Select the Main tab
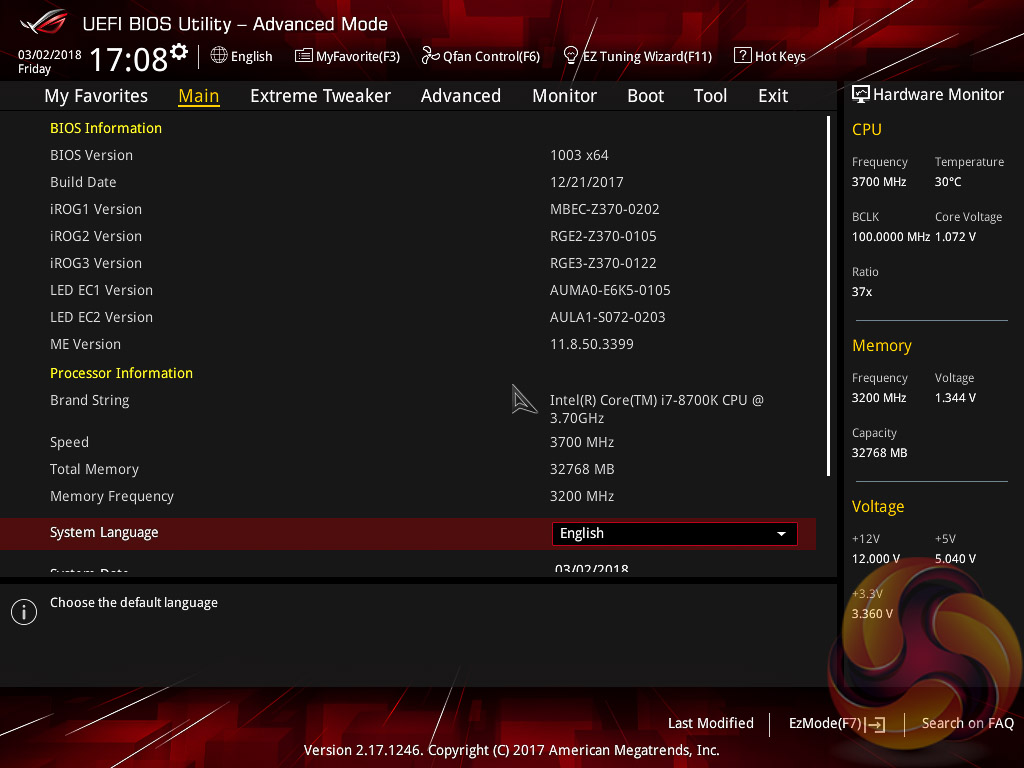The image size is (1024, 768). coord(199,96)
